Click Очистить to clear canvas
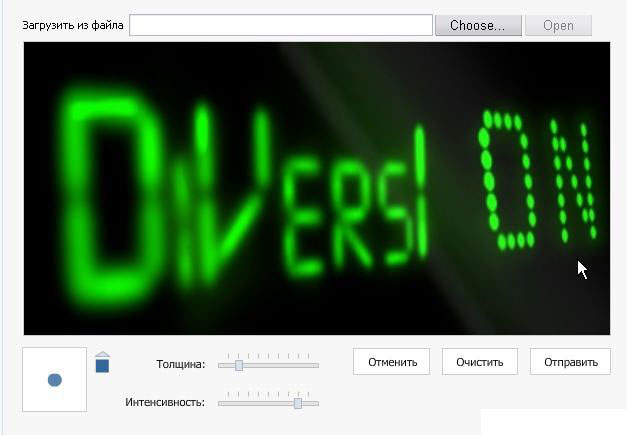This screenshot has height=435, width=627. click(480, 362)
